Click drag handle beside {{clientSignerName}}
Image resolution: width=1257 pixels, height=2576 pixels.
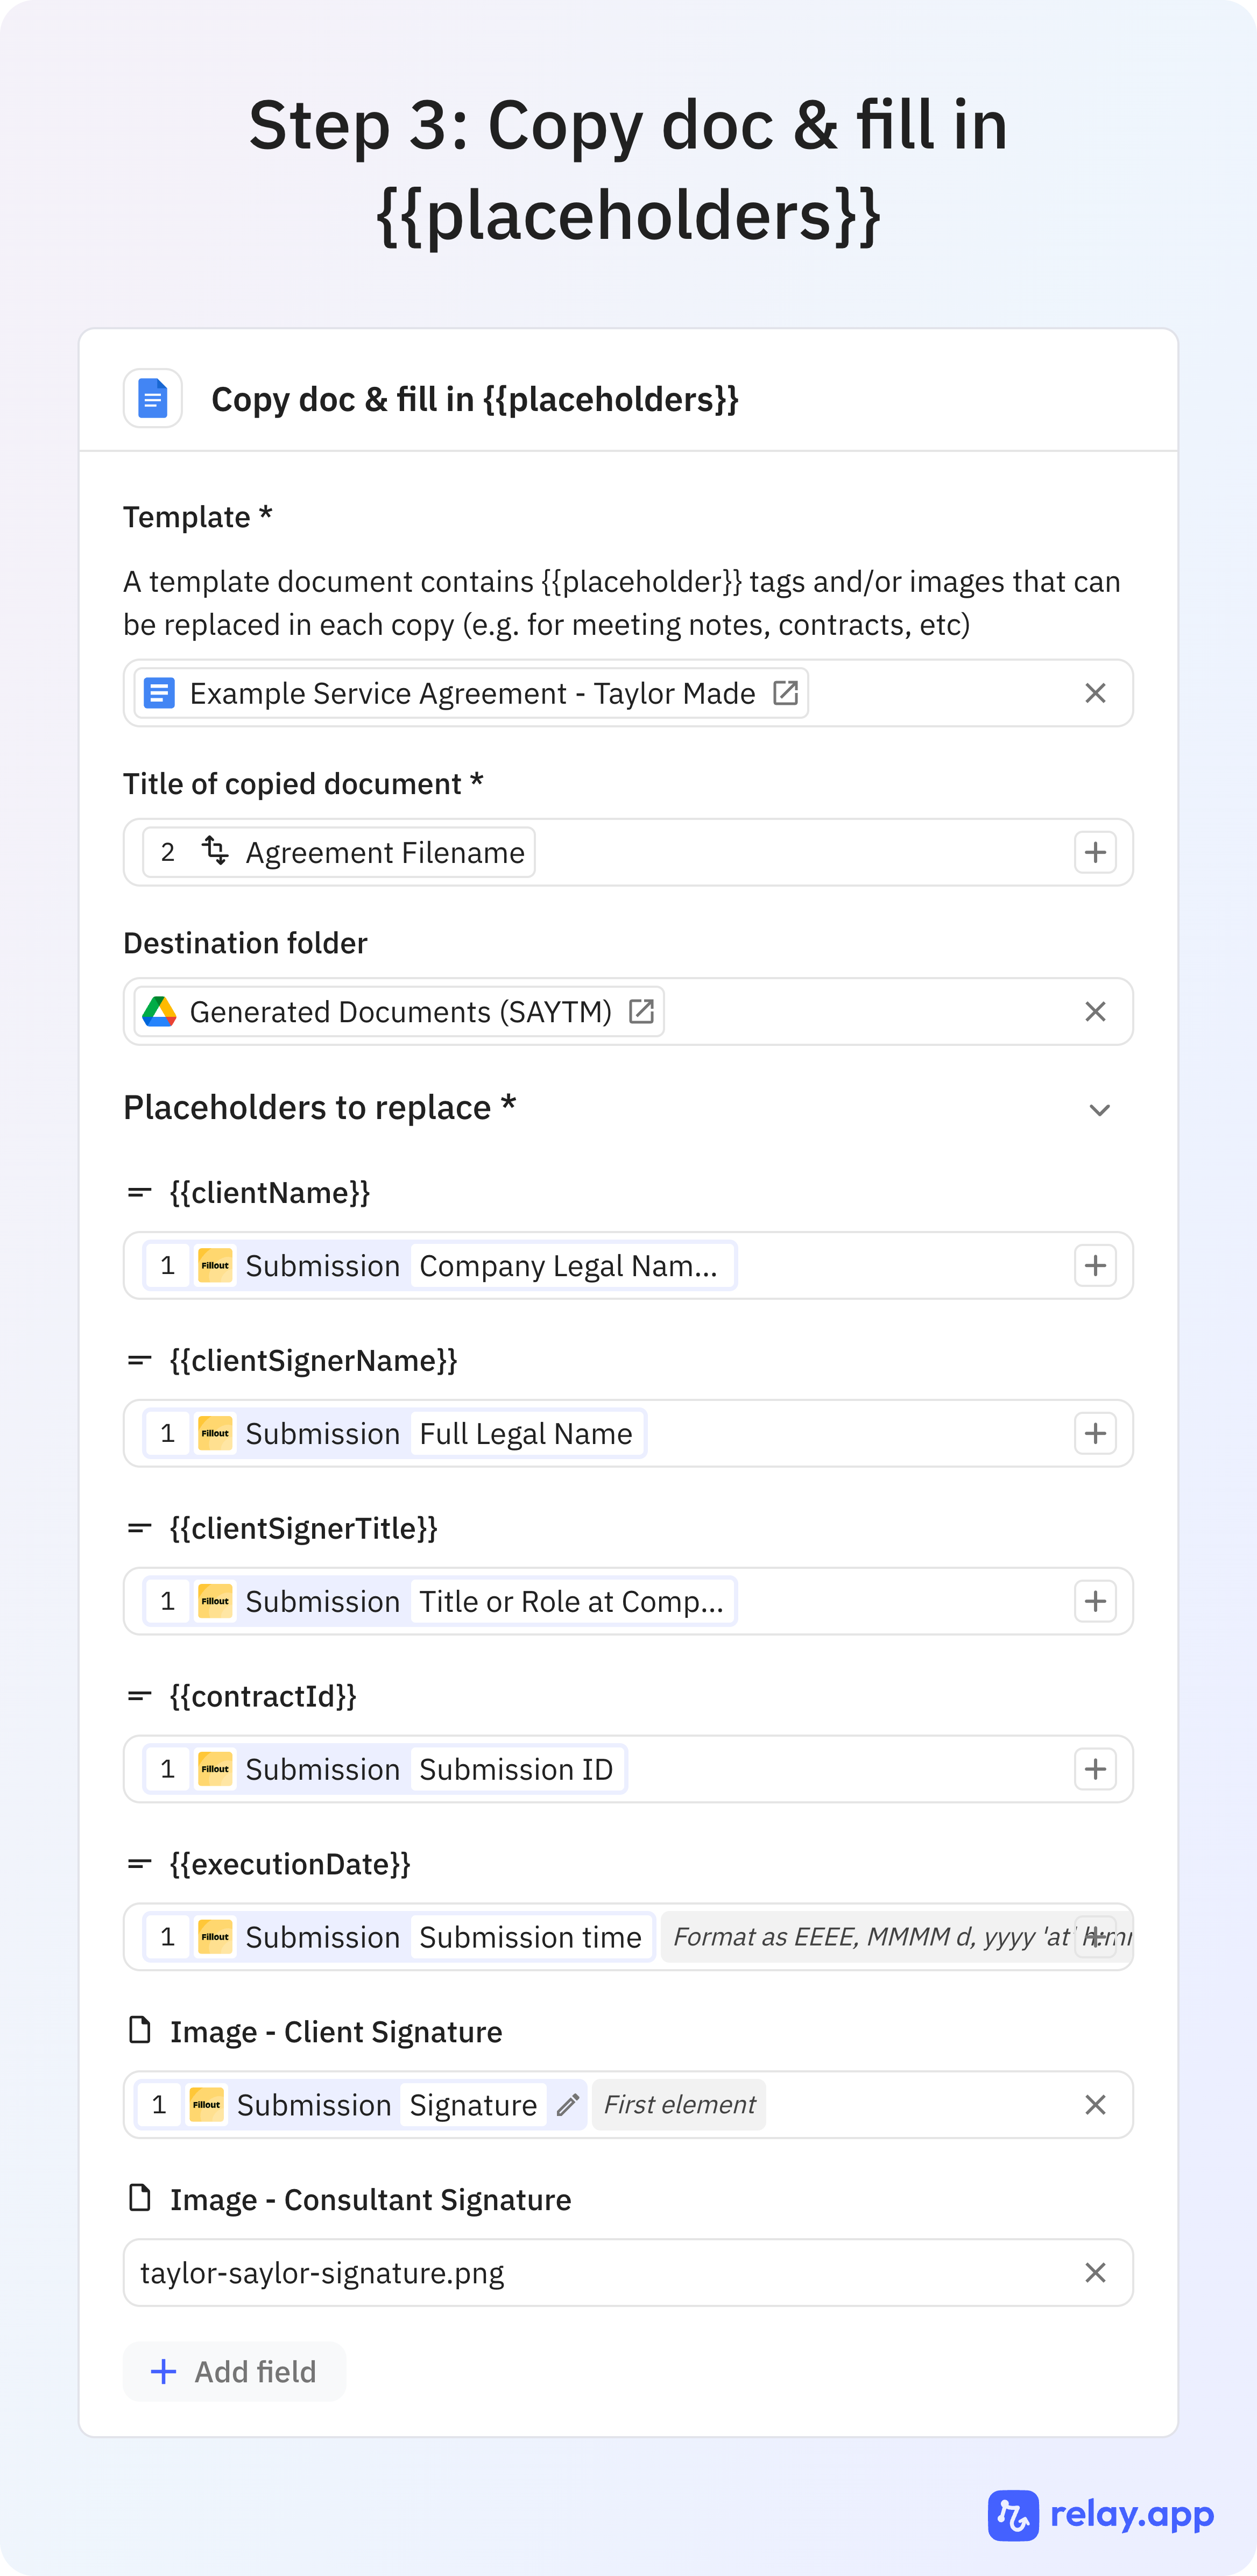[x=140, y=1360]
